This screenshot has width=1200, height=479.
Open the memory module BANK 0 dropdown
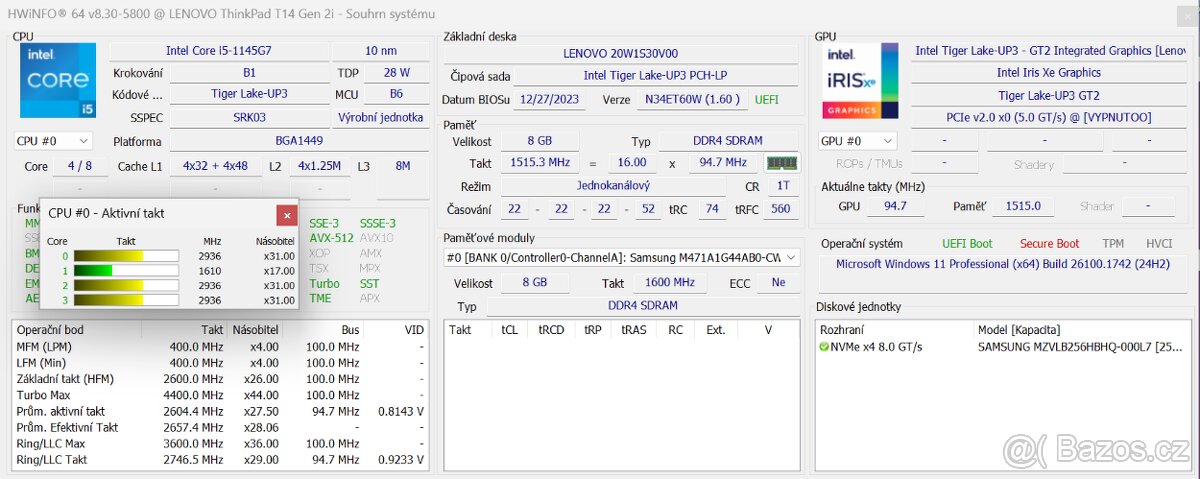click(x=622, y=258)
